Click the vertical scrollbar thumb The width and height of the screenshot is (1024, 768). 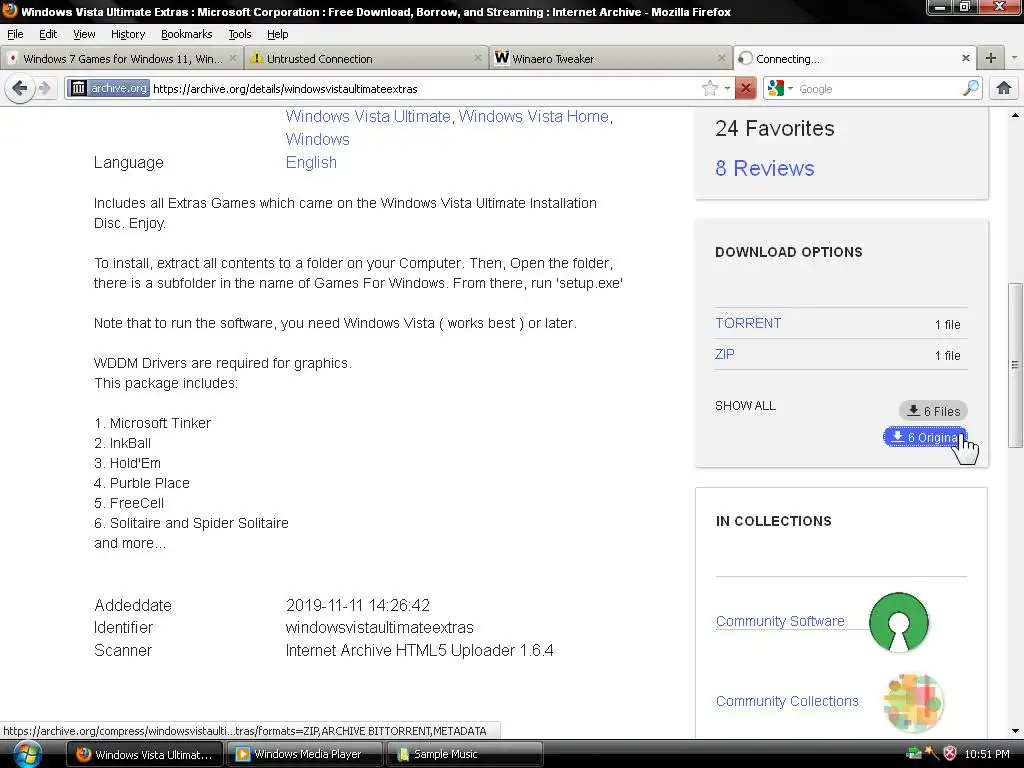click(1015, 364)
